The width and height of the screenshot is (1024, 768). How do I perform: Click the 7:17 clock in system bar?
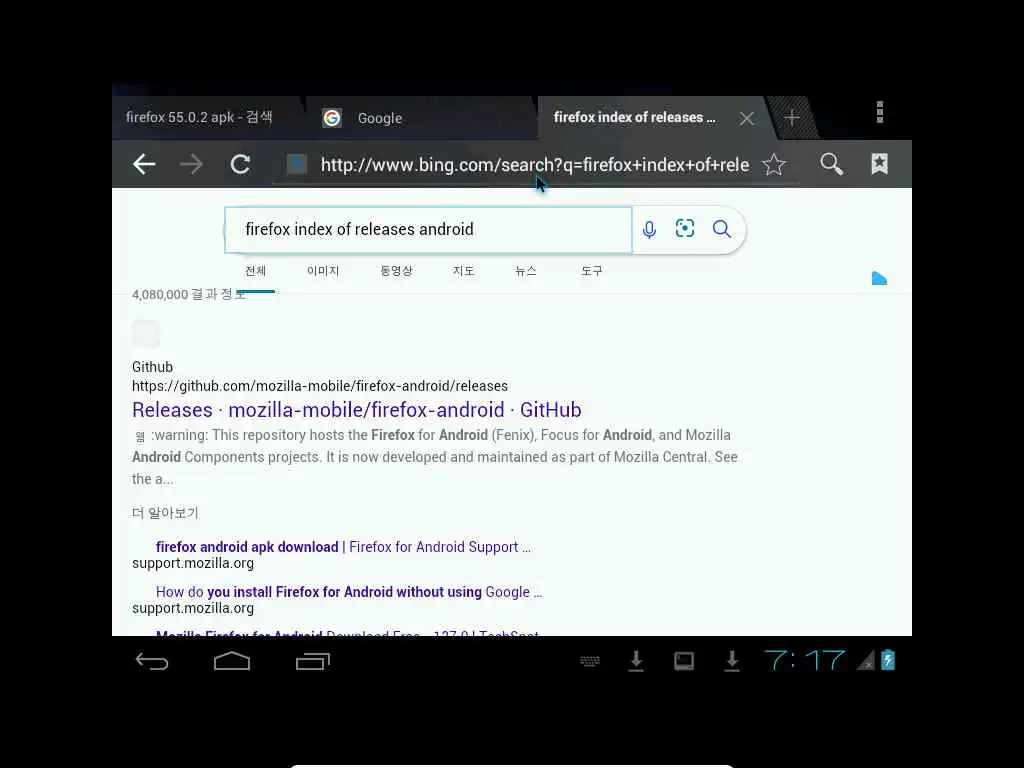[805, 660]
